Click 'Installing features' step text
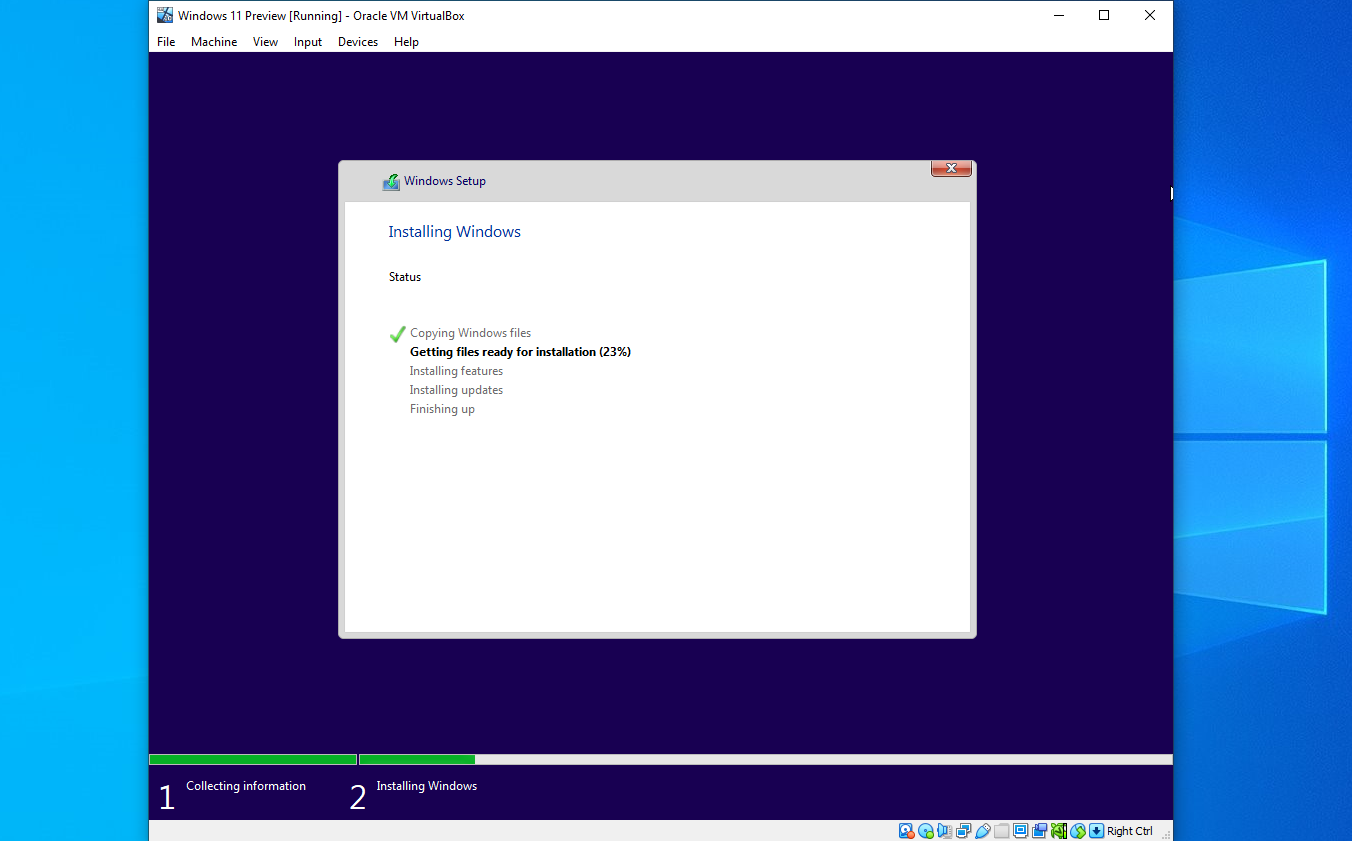This screenshot has width=1352, height=841. click(x=456, y=371)
